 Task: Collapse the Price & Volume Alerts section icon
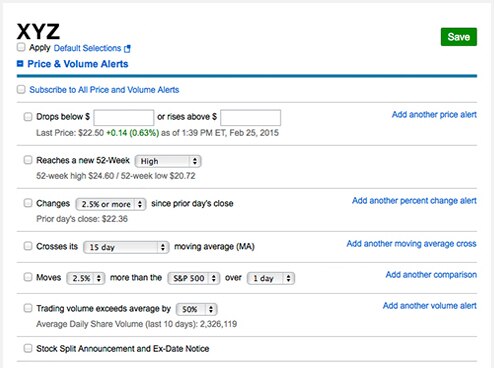pyautogui.click(x=20, y=63)
